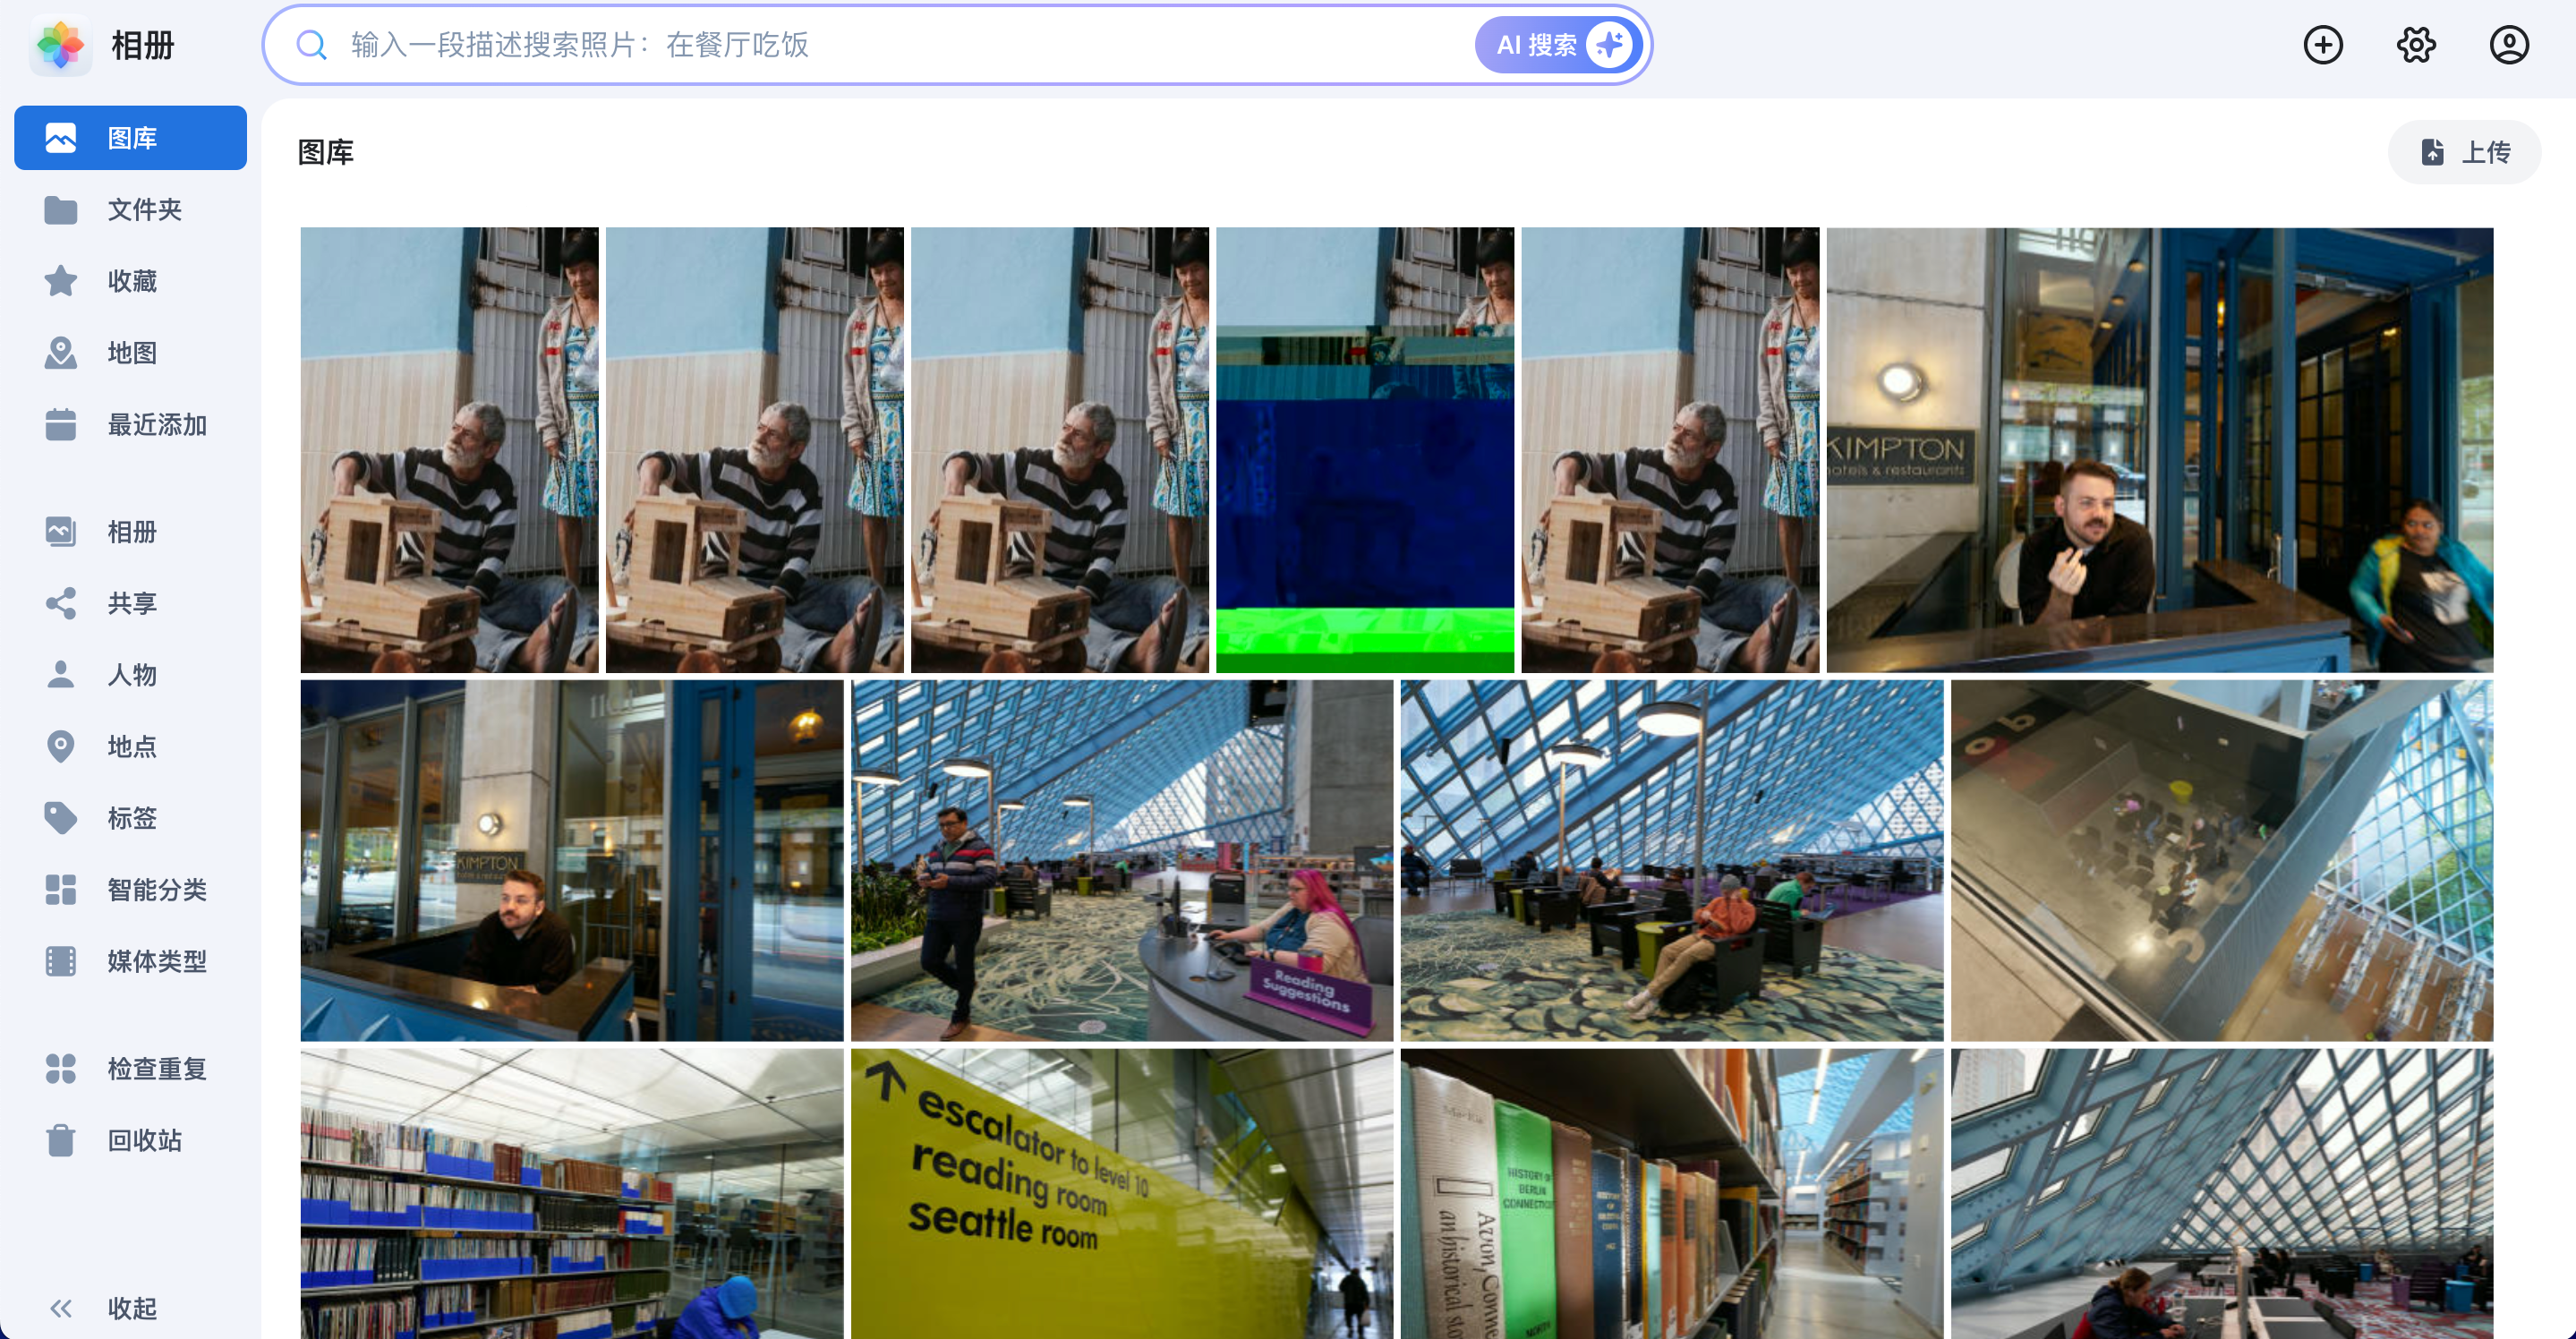Image resolution: width=2576 pixels, height=1339 pixels.
Task: Browse 人物 people category
Action: (x=130, y=675)
